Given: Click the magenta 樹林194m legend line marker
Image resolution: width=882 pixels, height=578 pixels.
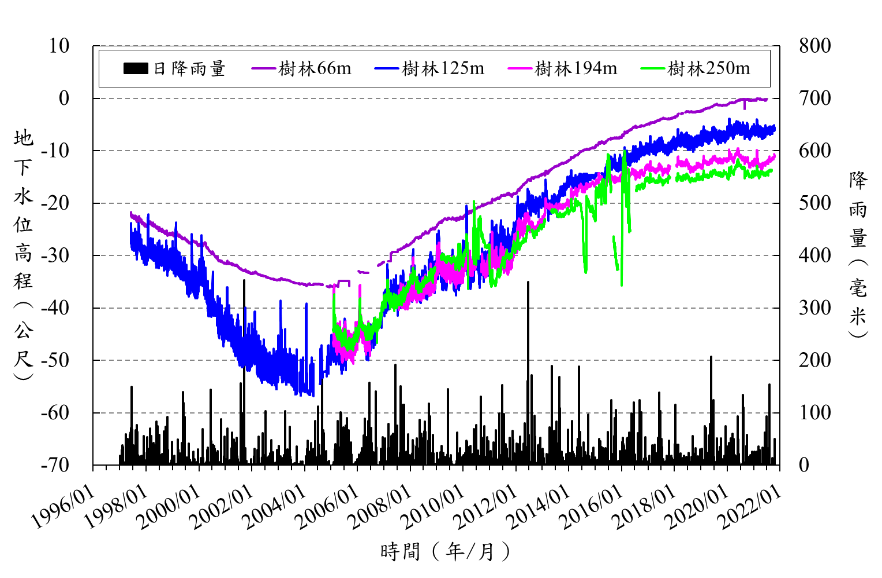Looking at the screenshot, I should [520, 69].
